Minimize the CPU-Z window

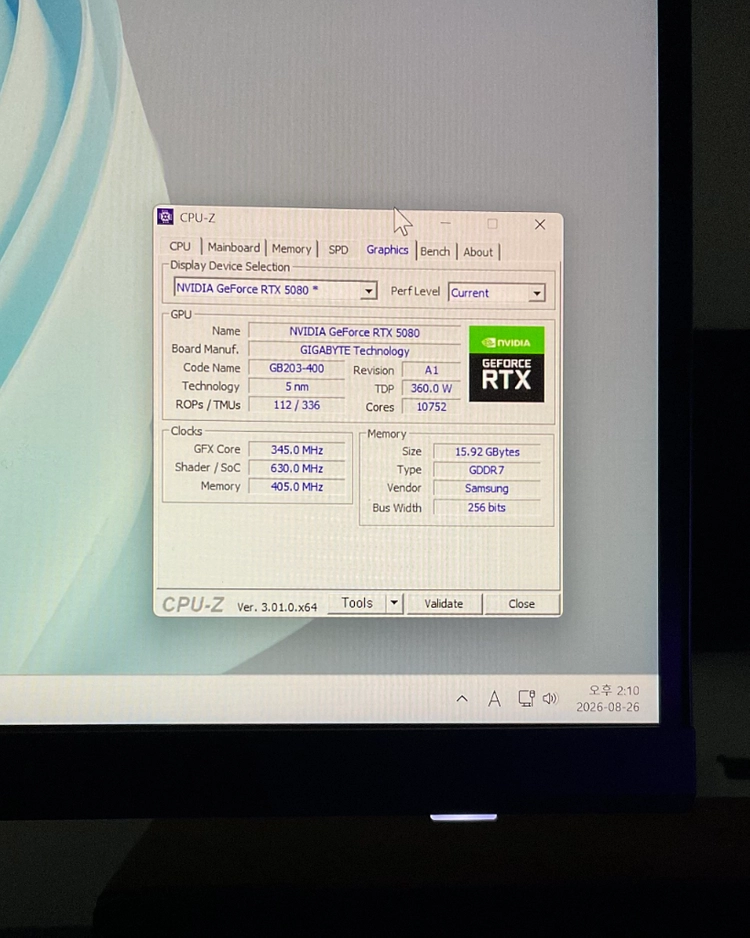(445, 223)
